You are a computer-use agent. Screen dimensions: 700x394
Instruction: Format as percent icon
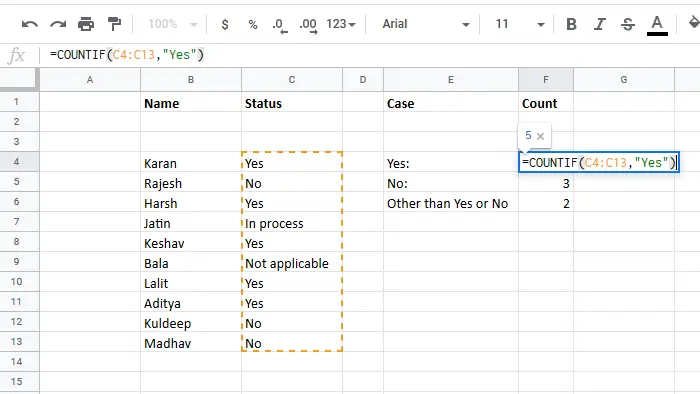[253, 24]
